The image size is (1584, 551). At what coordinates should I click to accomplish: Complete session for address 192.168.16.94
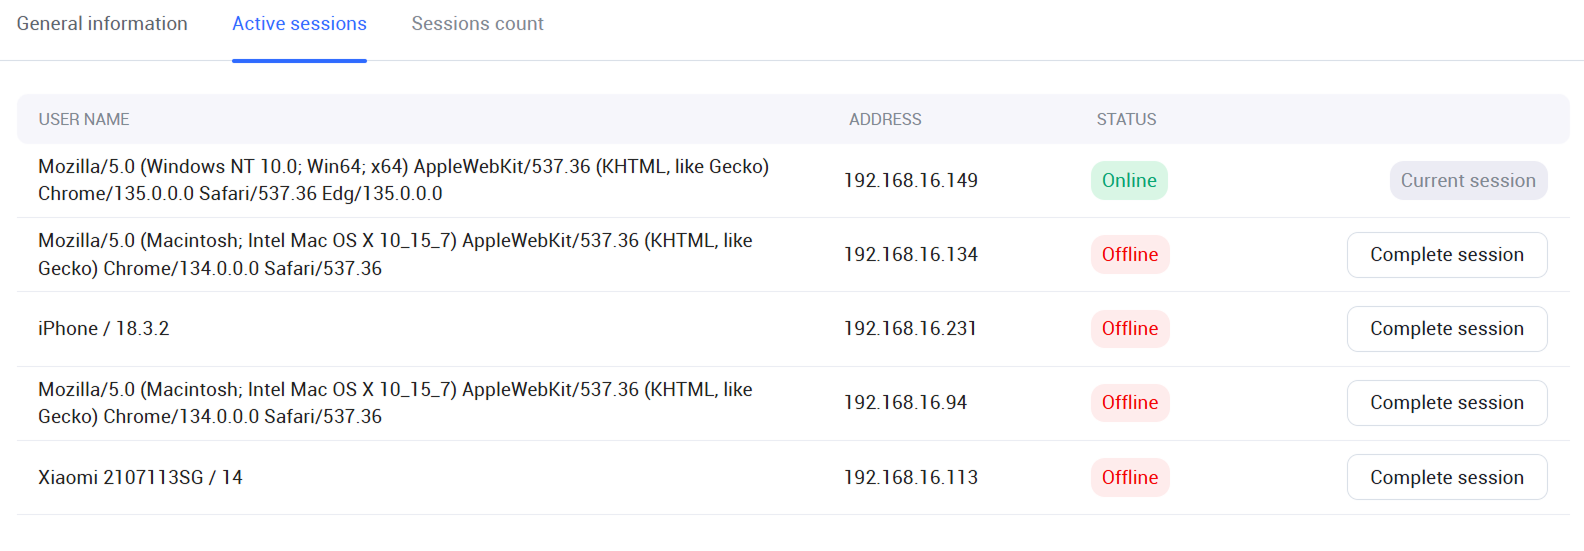pos(1446,403)
